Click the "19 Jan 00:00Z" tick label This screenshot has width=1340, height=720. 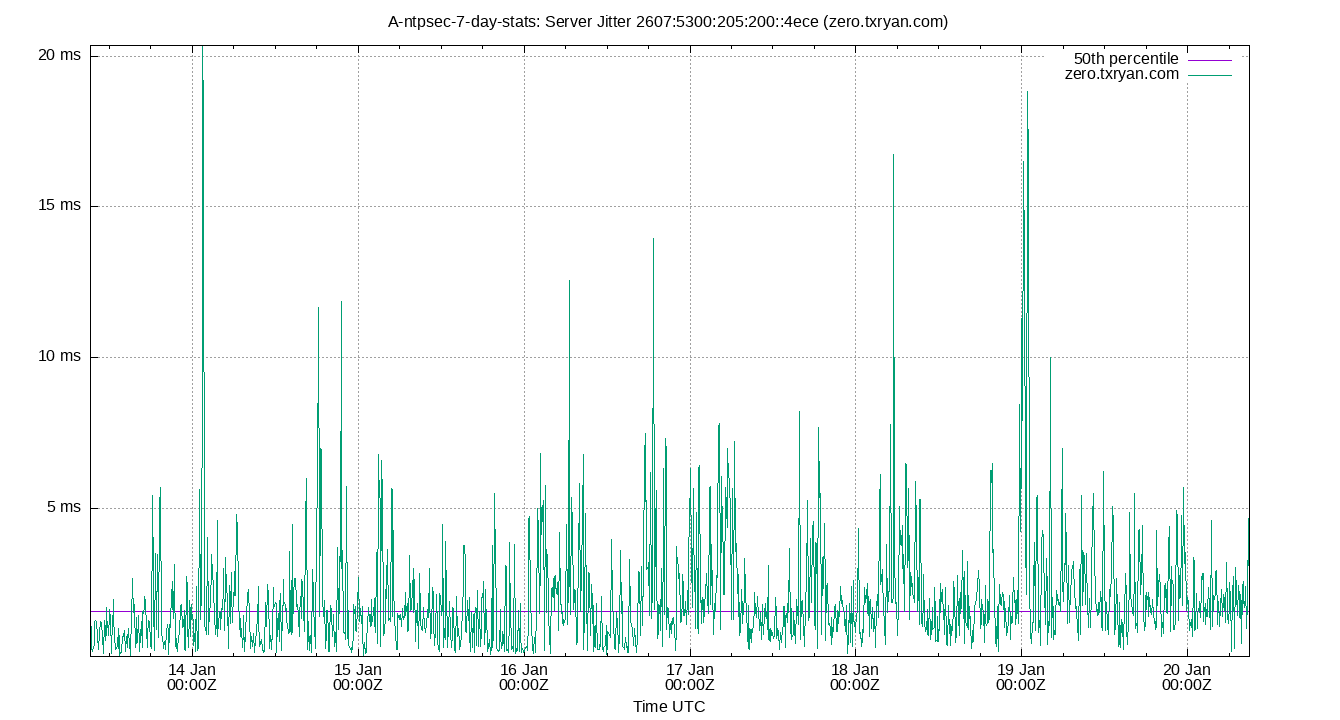(x=1021, y=676)
